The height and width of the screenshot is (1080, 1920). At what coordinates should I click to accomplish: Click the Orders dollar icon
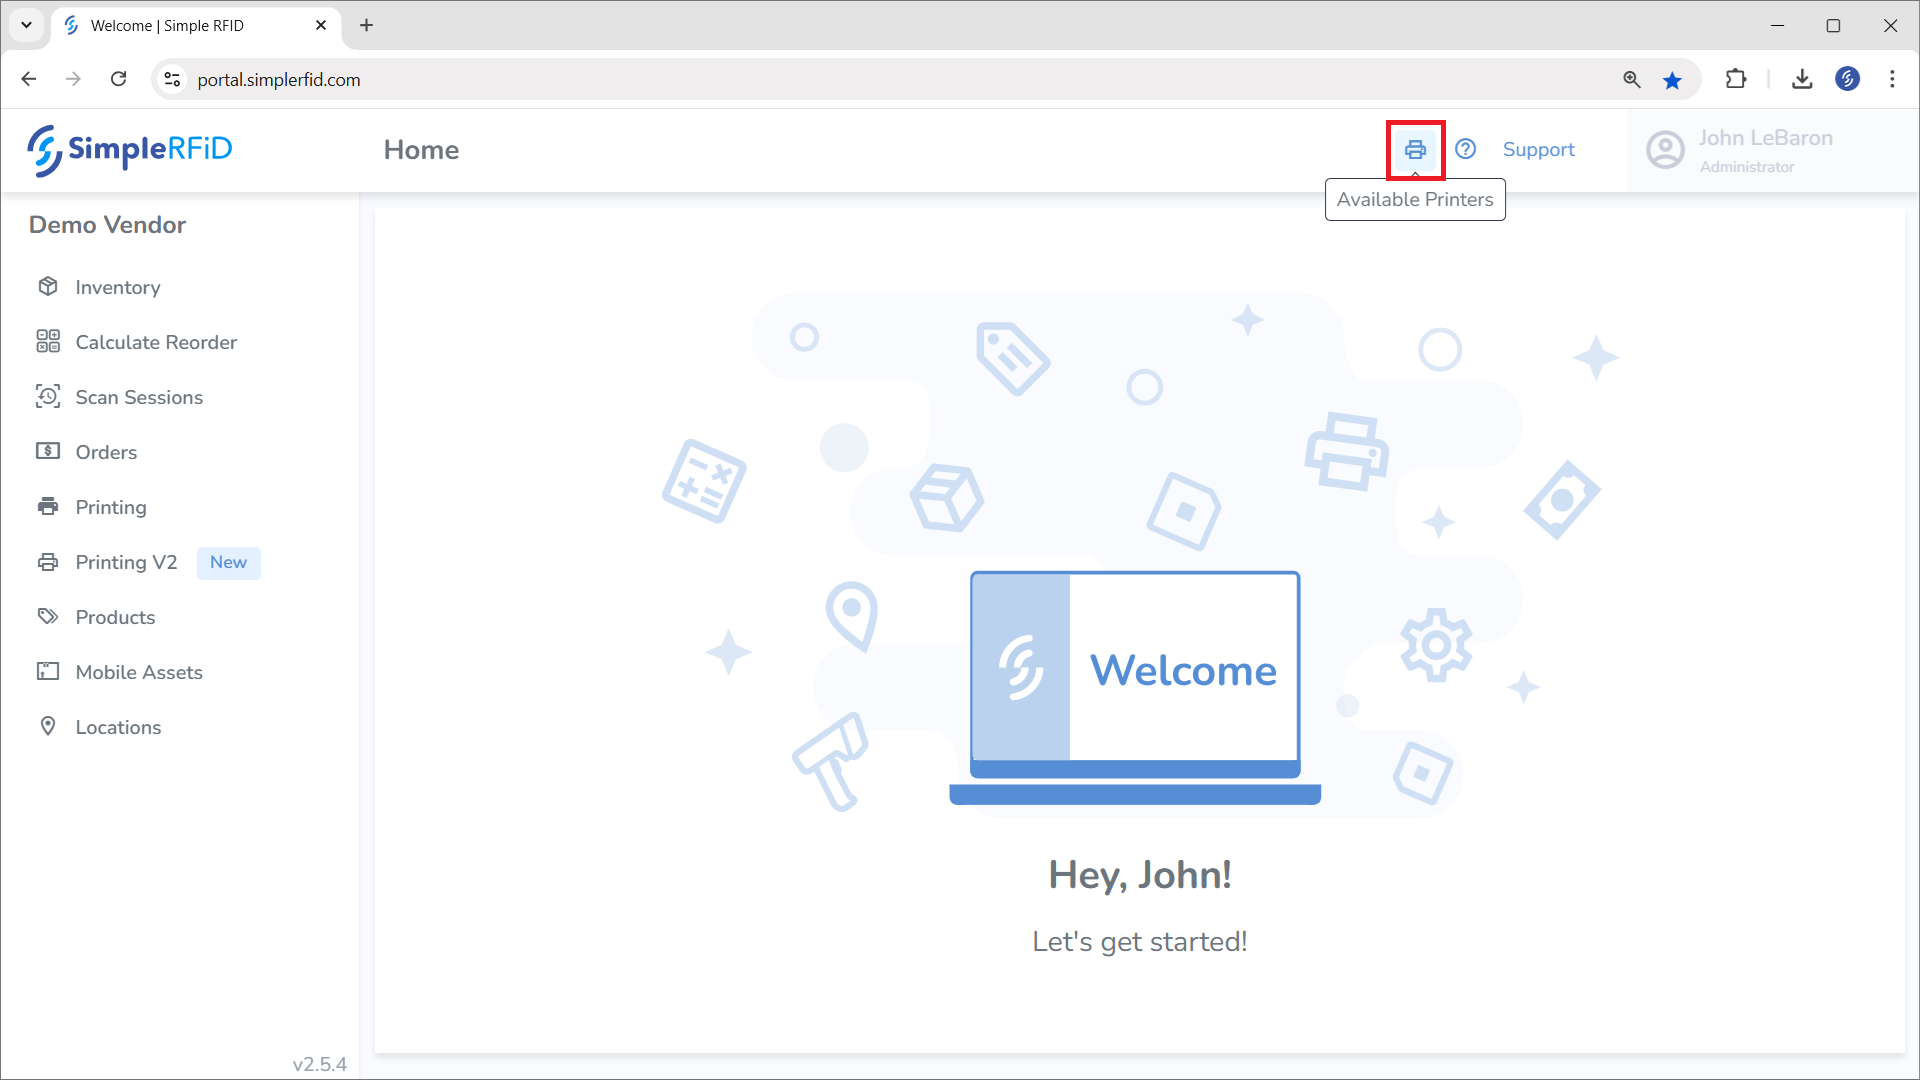(x=48, y=451)
